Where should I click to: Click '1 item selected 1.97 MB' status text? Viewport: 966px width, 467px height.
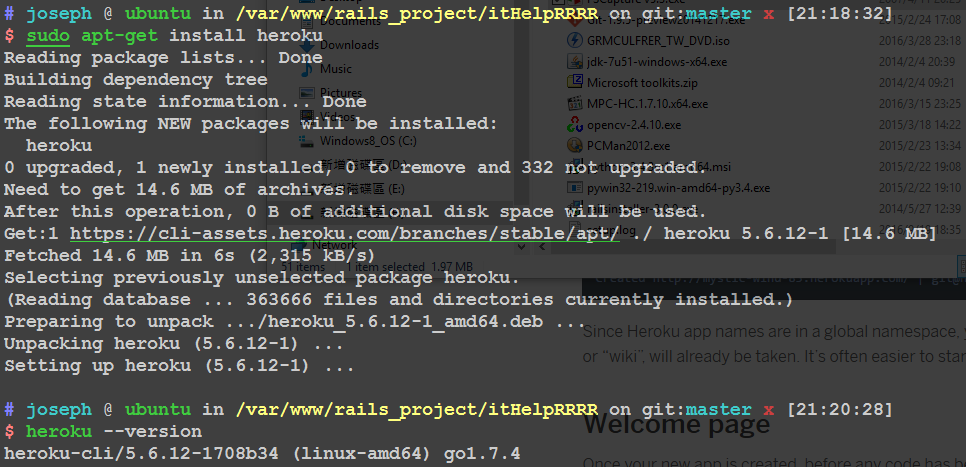point(409,267)
